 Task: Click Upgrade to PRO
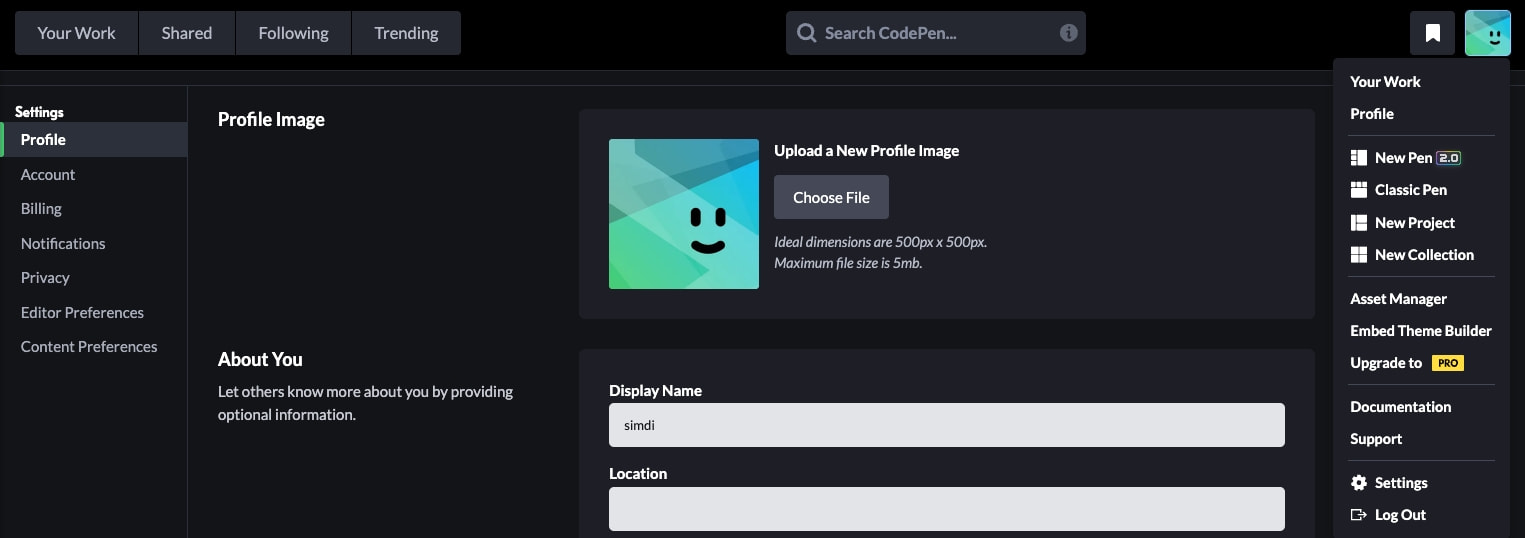tap(1407, 363)
